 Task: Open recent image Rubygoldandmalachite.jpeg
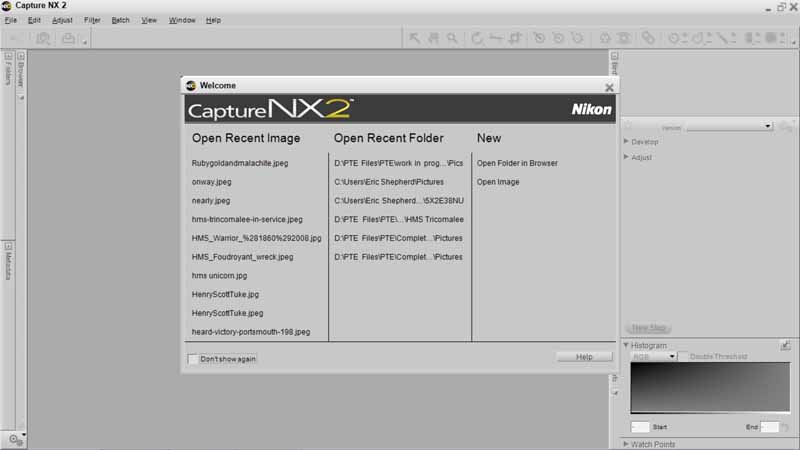click(240, 163)
